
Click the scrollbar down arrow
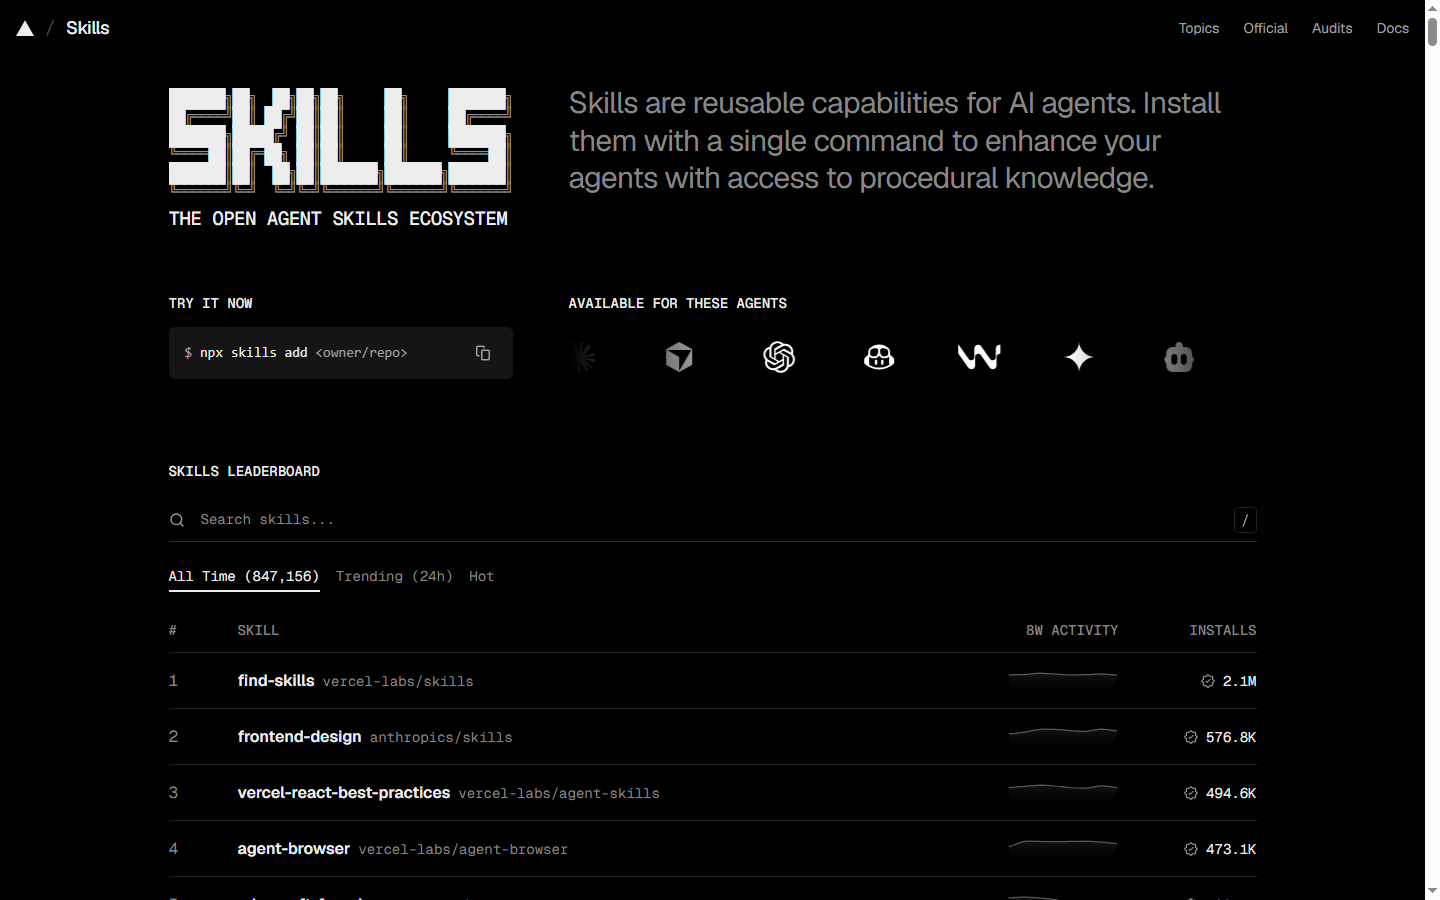click(x=1432, y=891)
